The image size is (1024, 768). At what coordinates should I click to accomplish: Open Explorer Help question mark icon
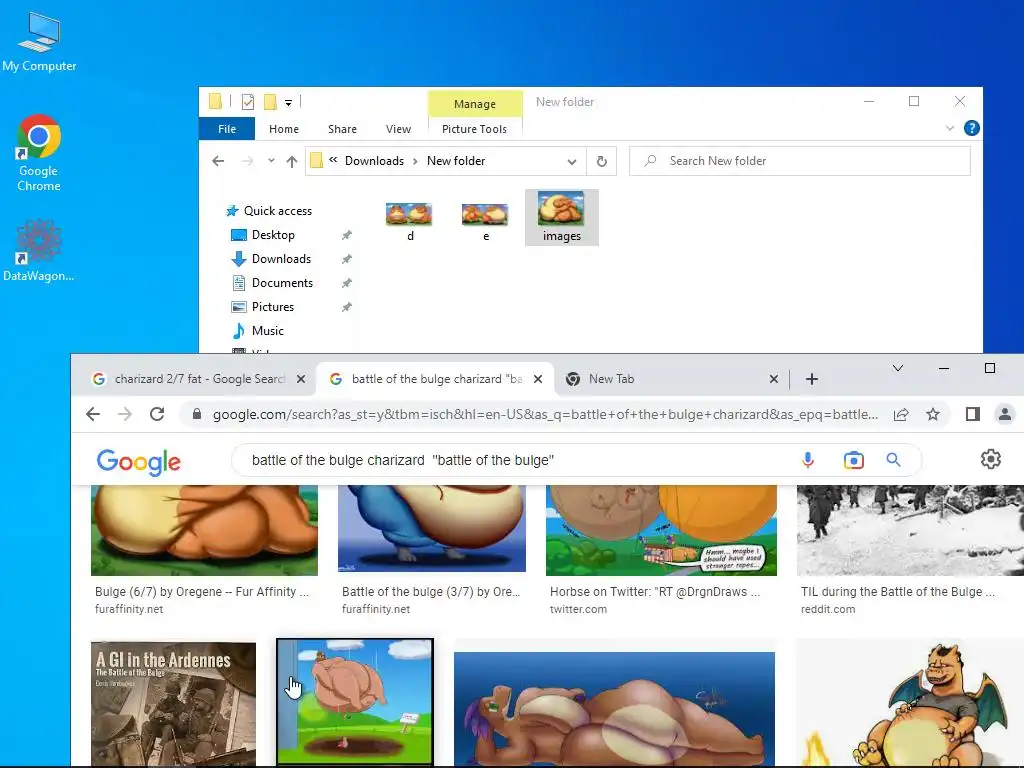click(x=971, y=128)
